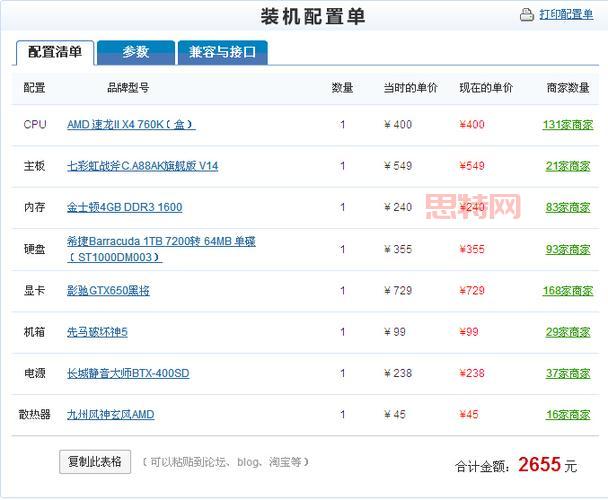This screenshot has width=608, height=500.
Task: Open the 先马破坏神5 case link
Action: 97,332
